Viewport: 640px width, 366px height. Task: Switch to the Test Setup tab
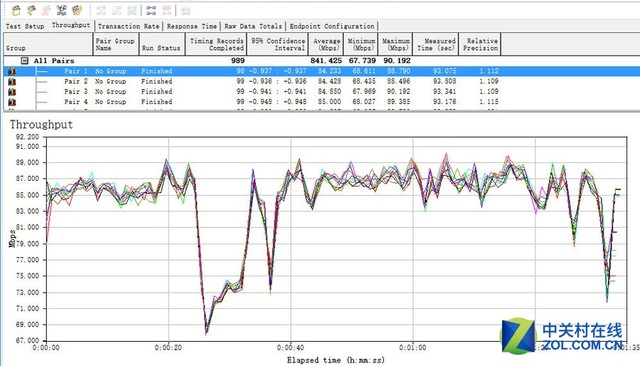(x=25, y=26)
